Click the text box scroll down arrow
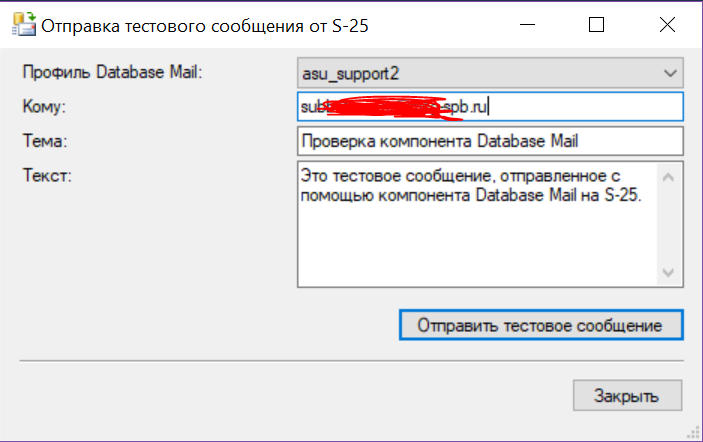Viewport: 703px width, 442px height. tap(669, 271)
